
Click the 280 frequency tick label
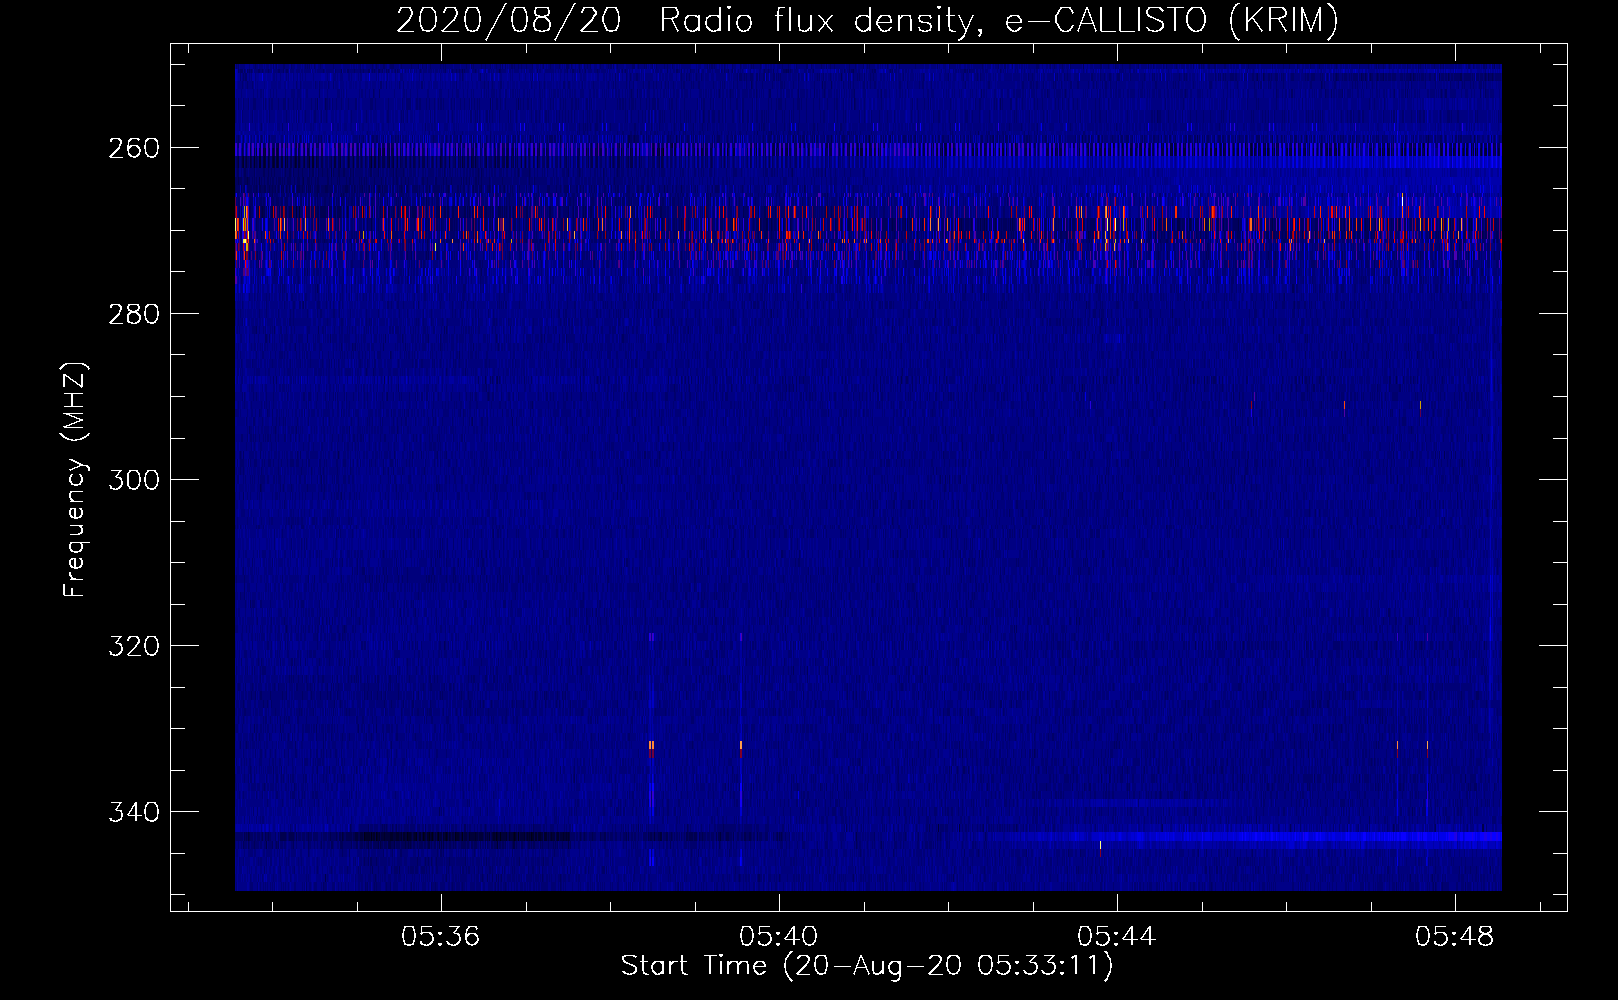pos(134,314)
